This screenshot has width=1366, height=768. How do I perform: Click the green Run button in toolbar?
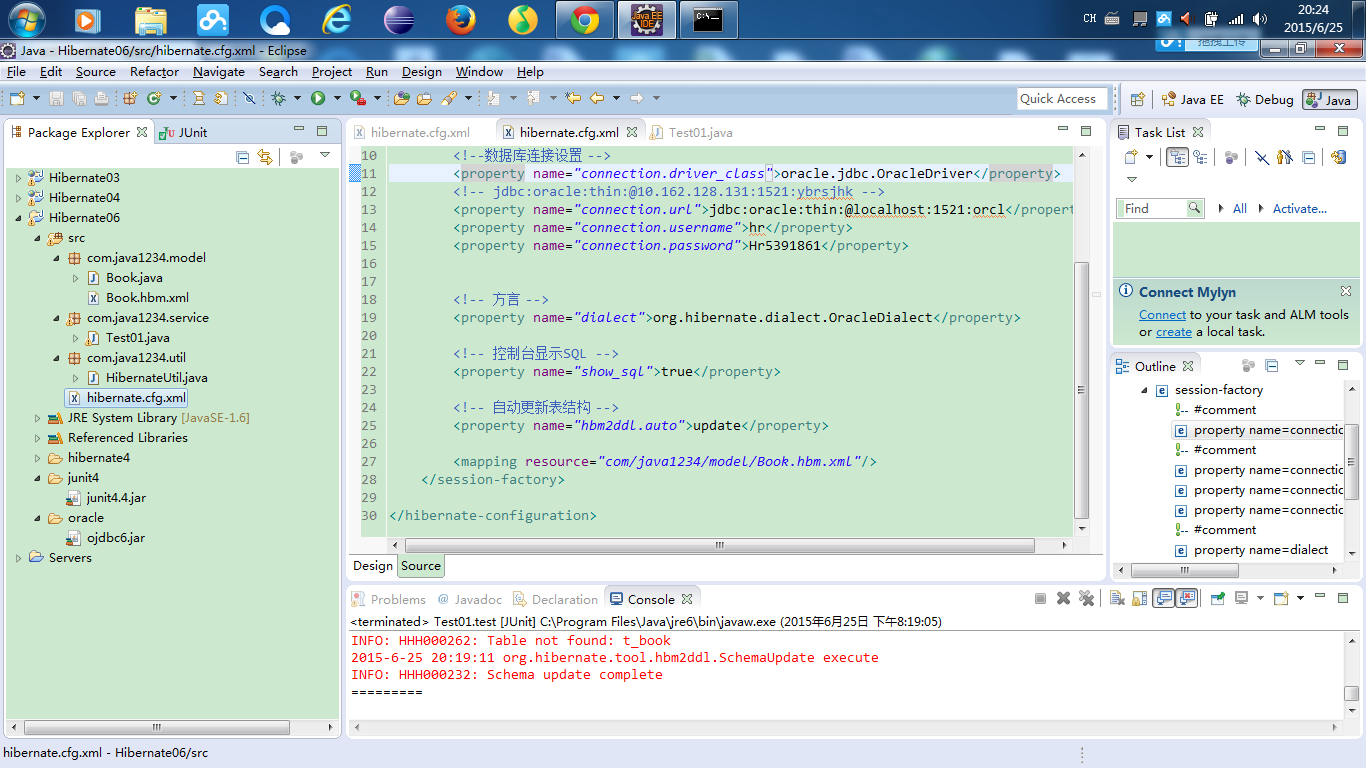click(318, 98)
